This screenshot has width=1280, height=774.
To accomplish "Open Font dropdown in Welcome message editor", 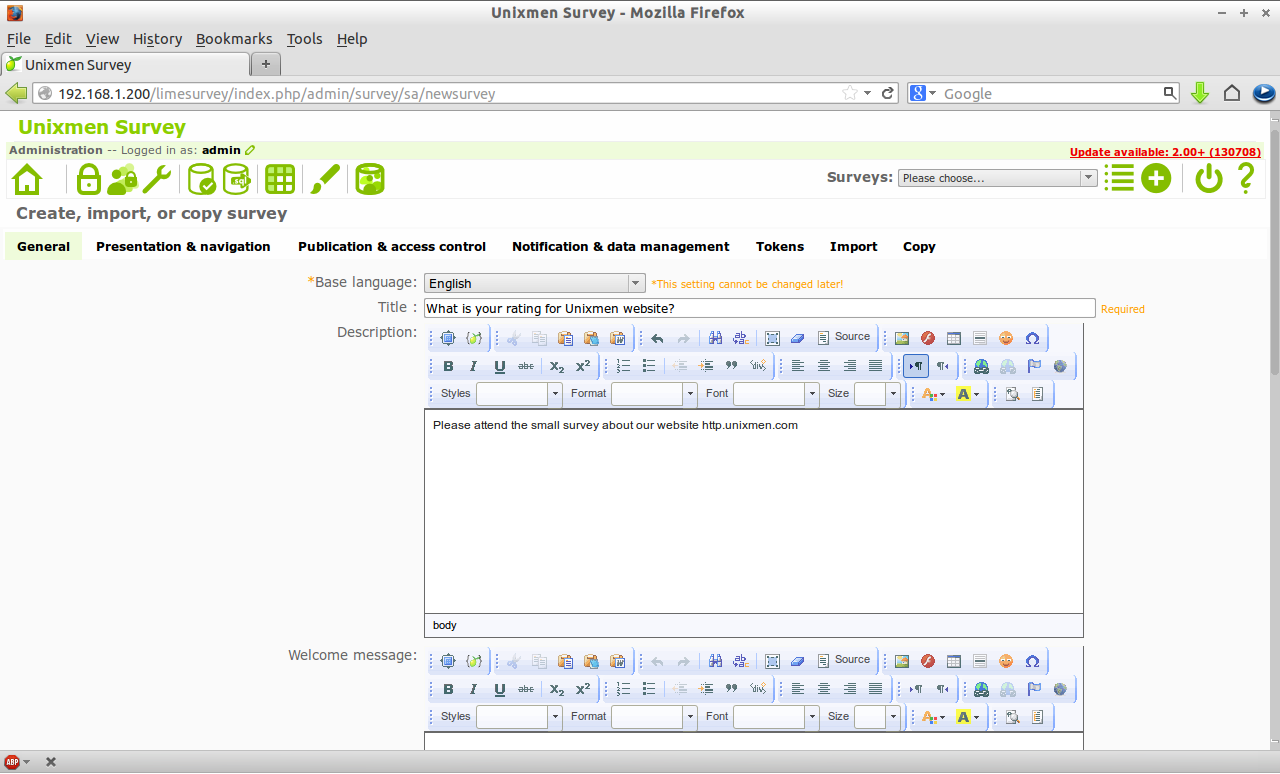I will click(x=776, y=717).
